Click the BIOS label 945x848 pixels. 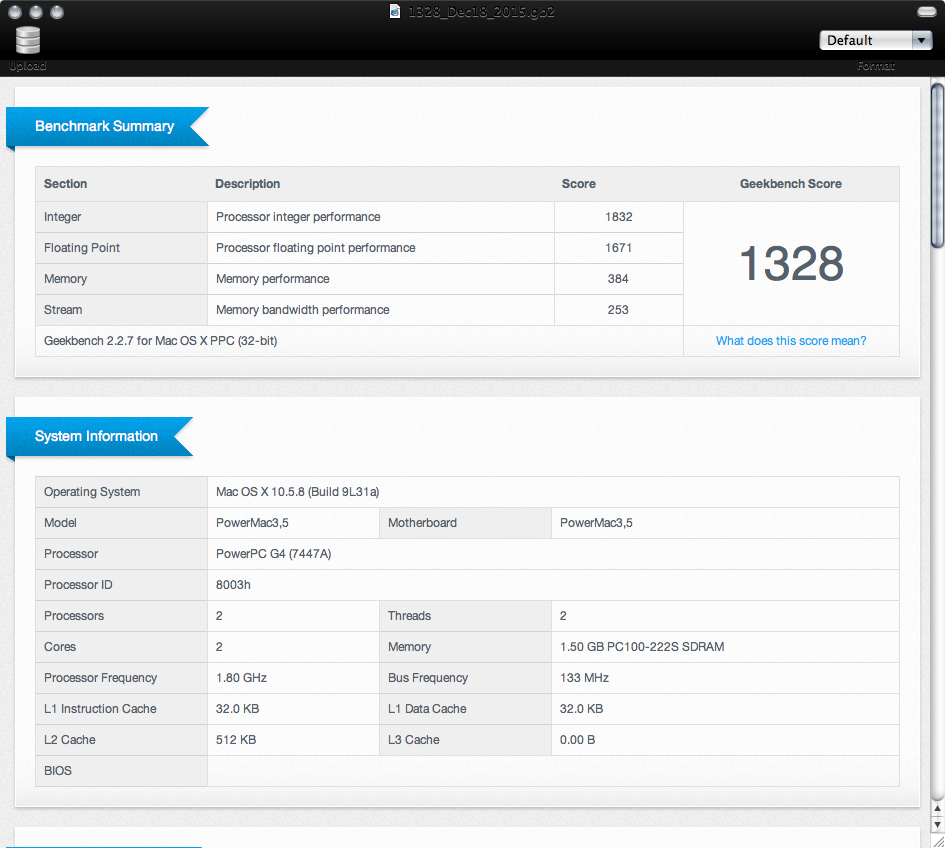coord(58,771)
